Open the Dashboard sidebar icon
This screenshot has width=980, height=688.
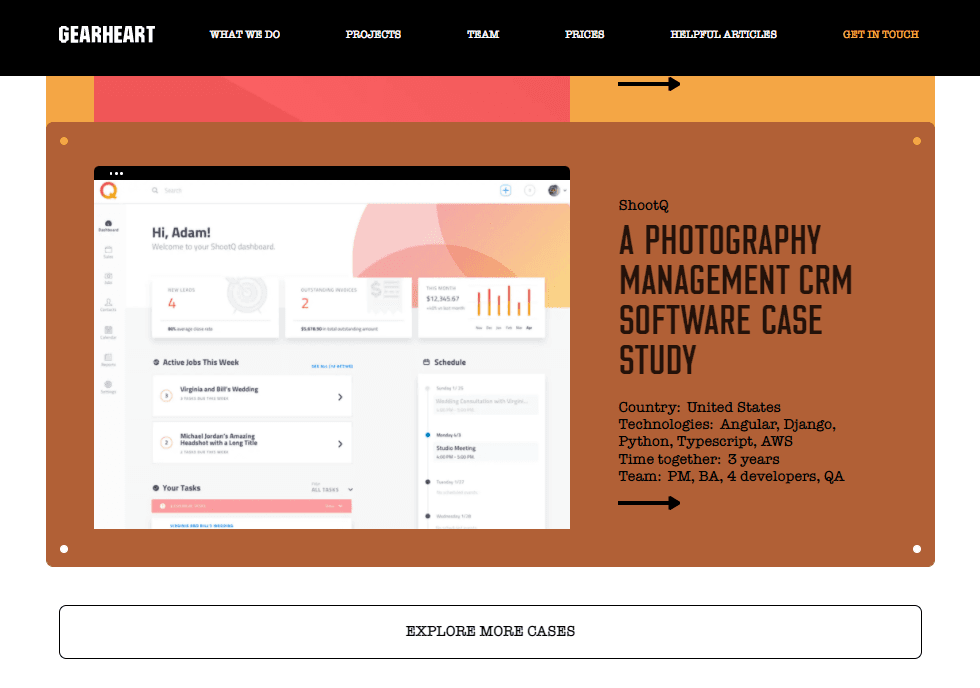pyautogui.click(x=108, y=225)
